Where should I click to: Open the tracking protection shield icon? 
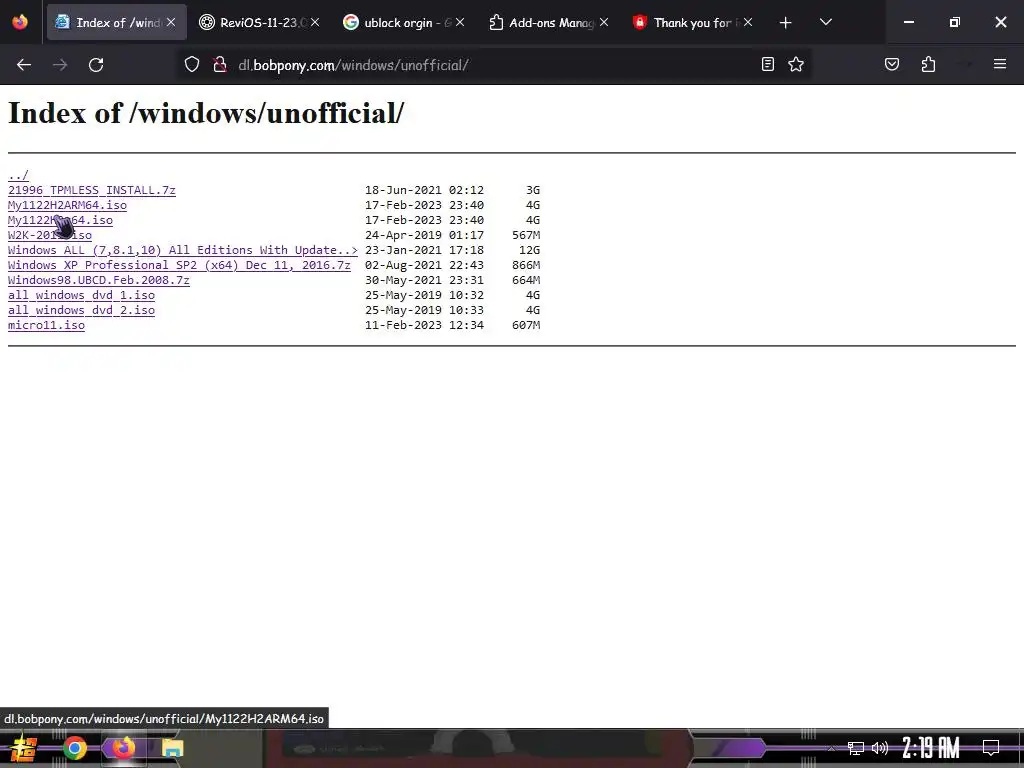pyautogui.click(x=191, y=65)
